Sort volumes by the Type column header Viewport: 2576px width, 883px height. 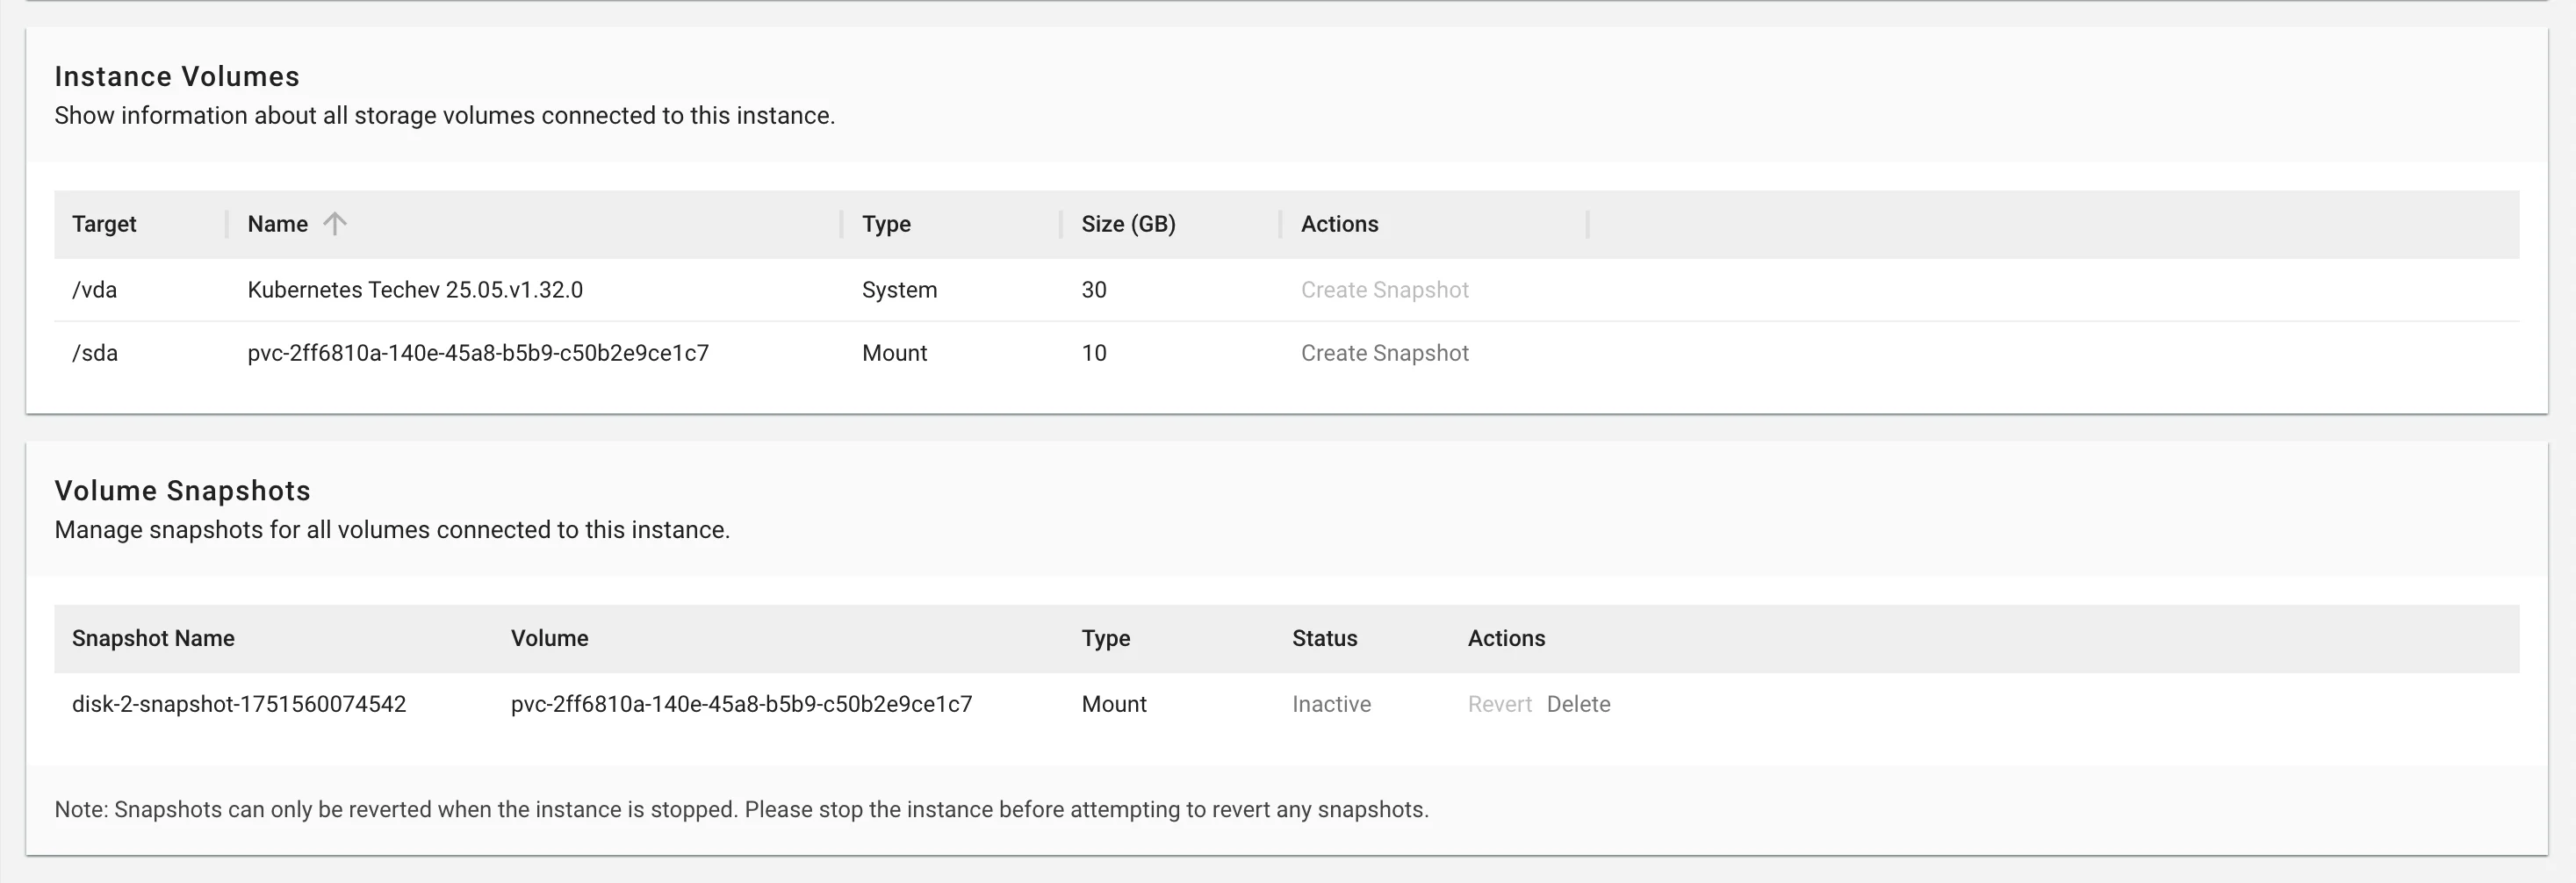point(886,224)
